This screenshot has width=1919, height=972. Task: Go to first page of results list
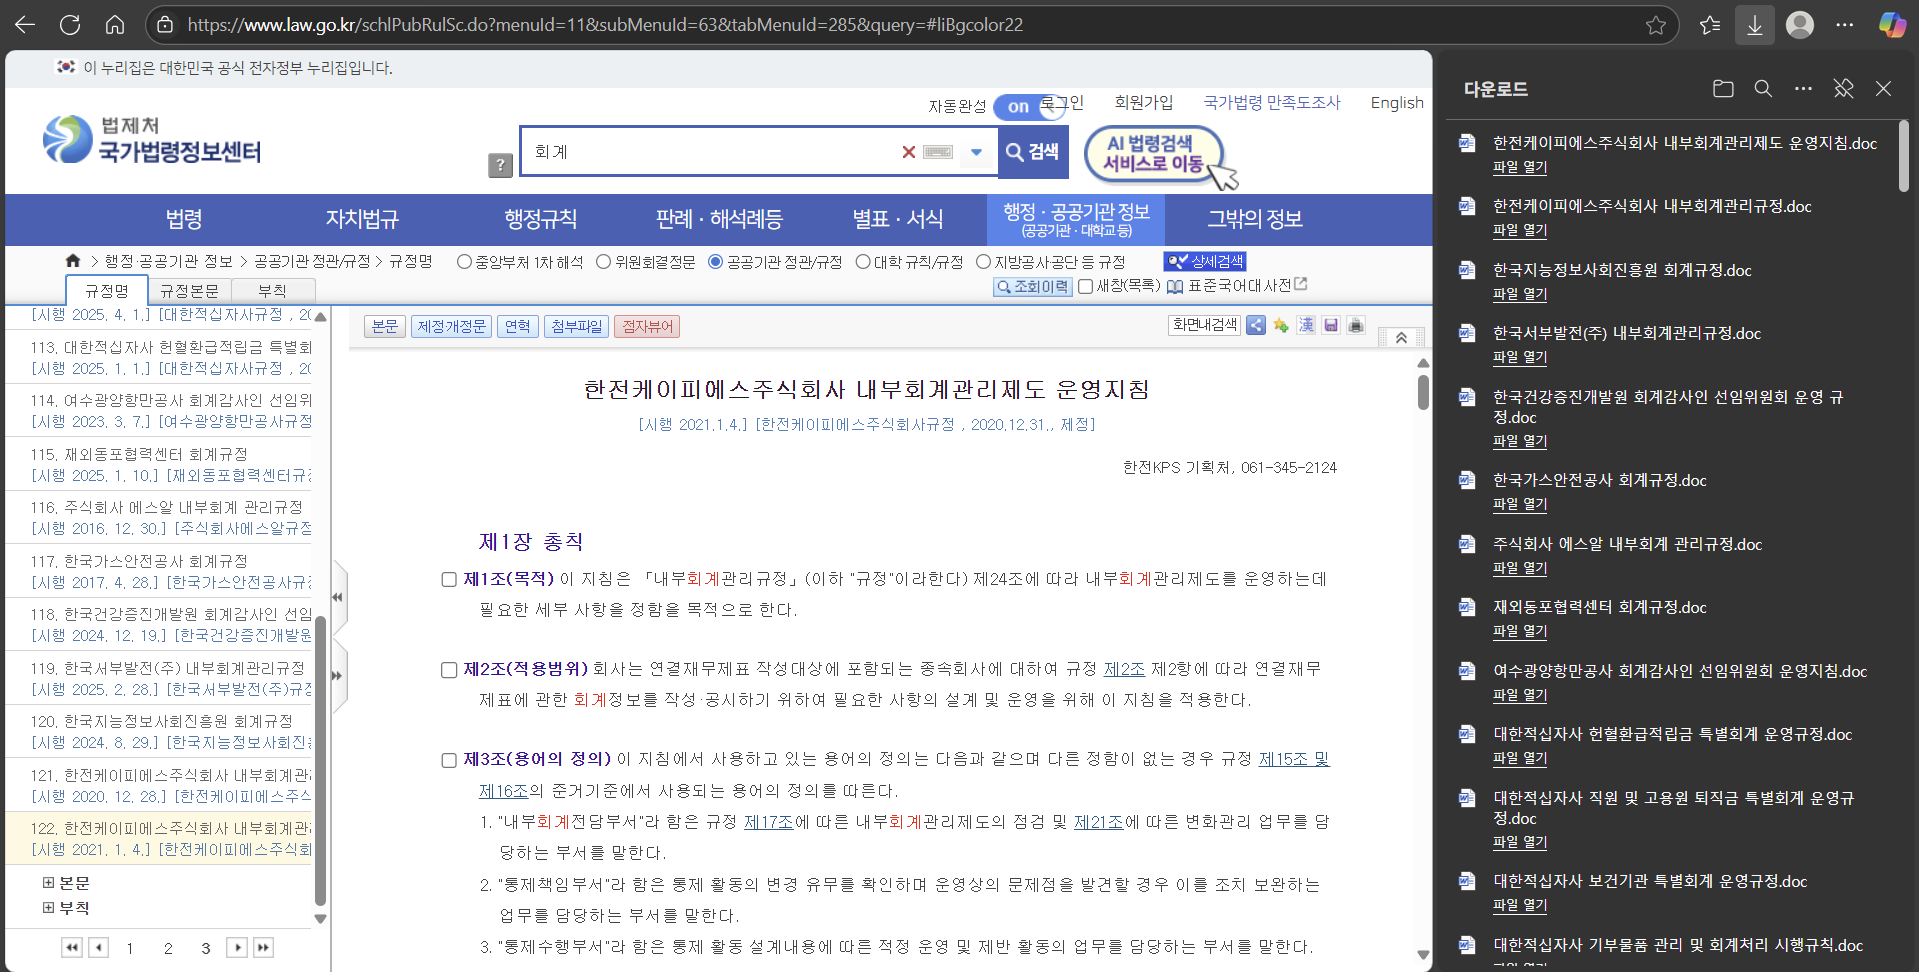coord(72,947)
